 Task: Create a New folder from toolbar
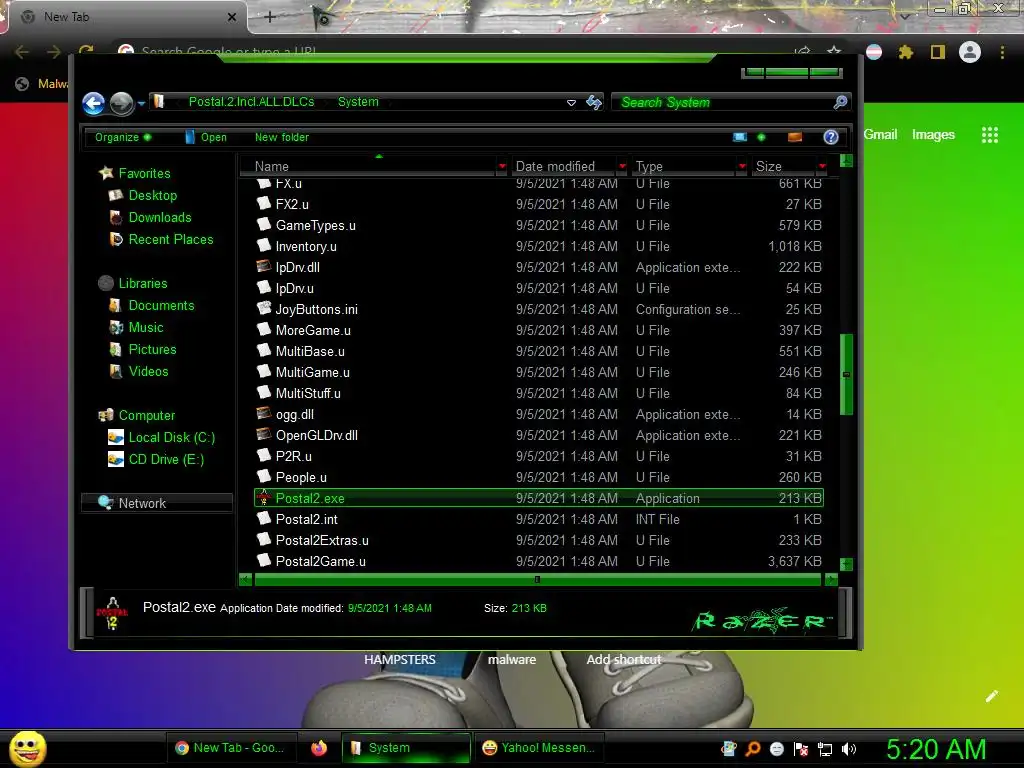(282, 137)
